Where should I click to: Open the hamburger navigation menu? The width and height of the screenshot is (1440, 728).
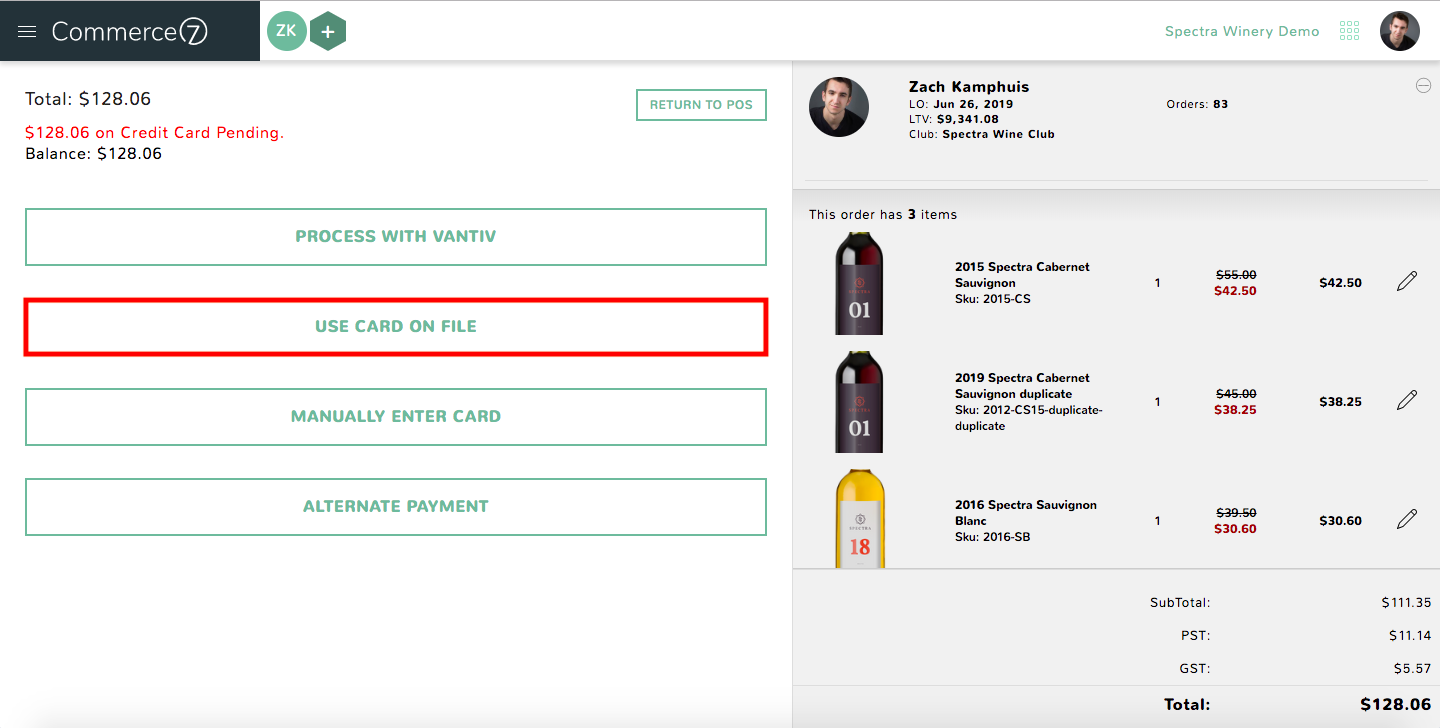tap(27, 32)
